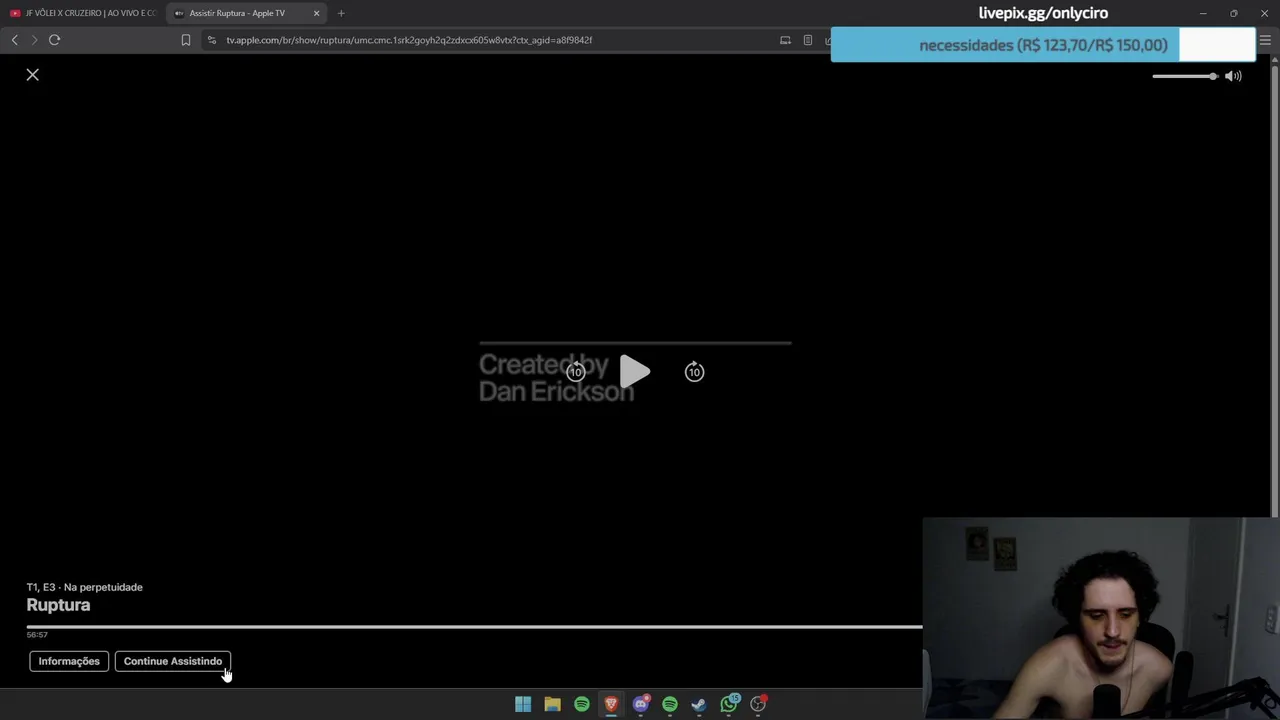
Task: Adjust the player volume slider
Action: pyautogui.click(x=1185, y=76)
